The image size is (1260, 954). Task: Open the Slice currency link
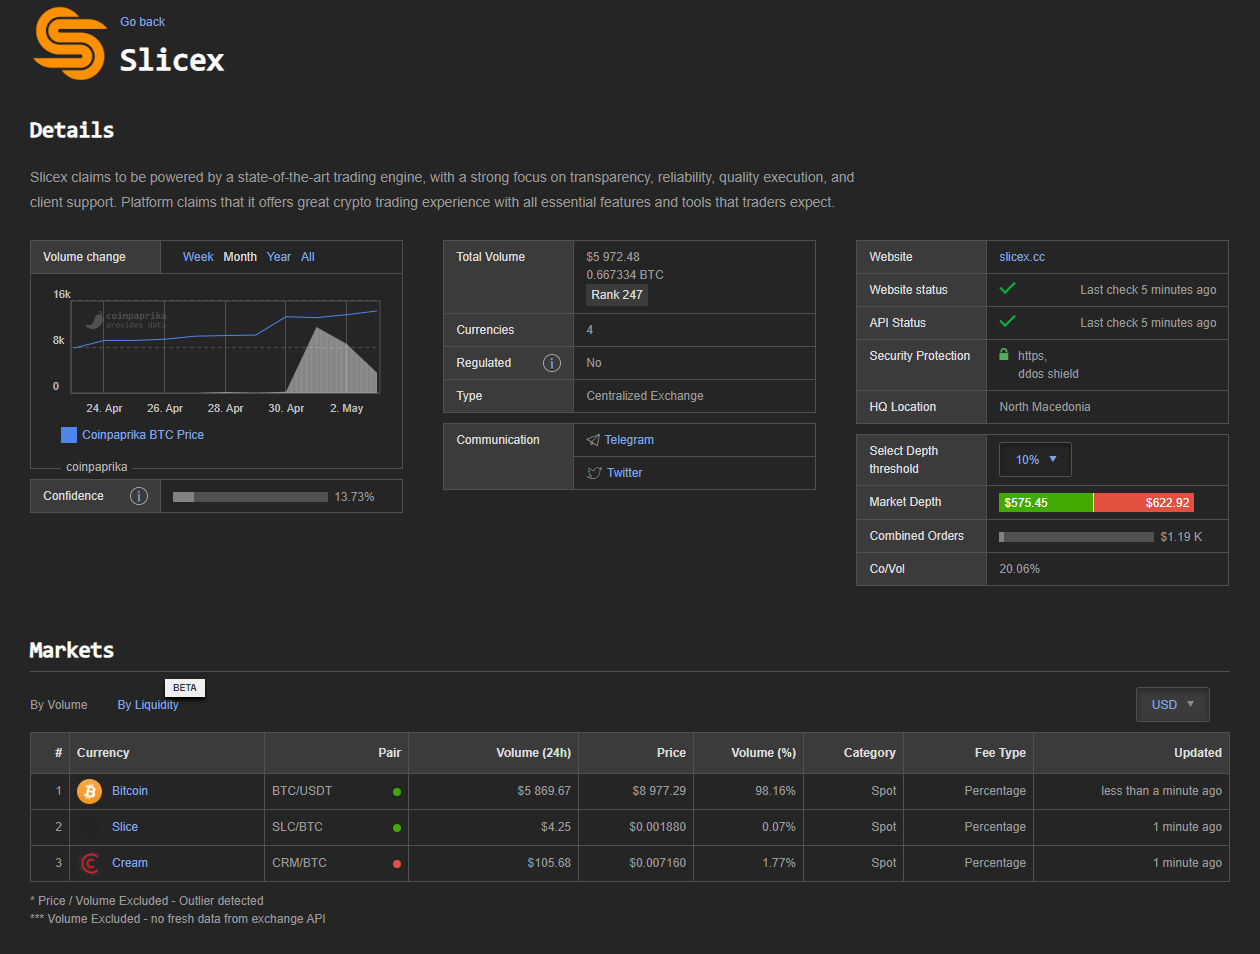pyautogui.click(x=125, y=827)
